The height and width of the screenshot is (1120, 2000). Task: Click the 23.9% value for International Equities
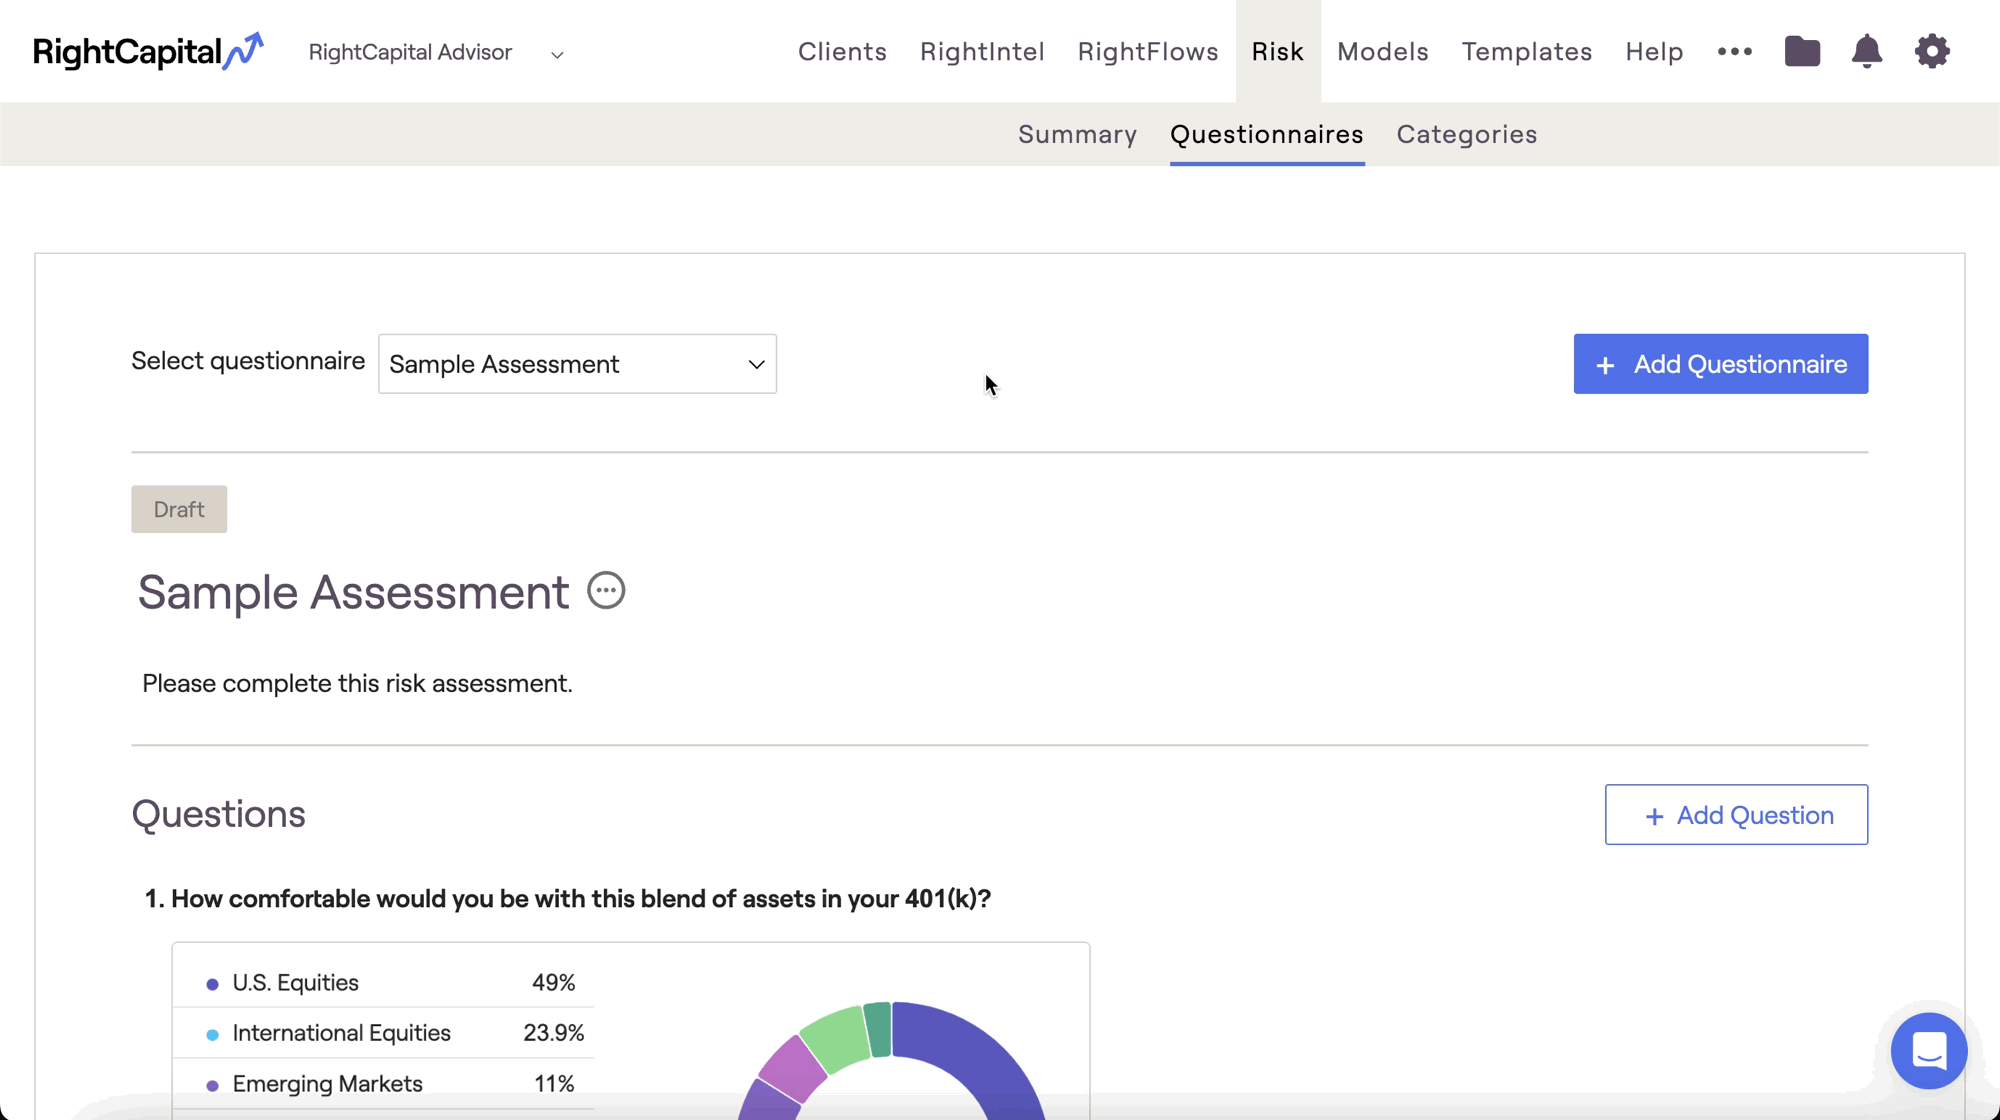(553, 1033)
